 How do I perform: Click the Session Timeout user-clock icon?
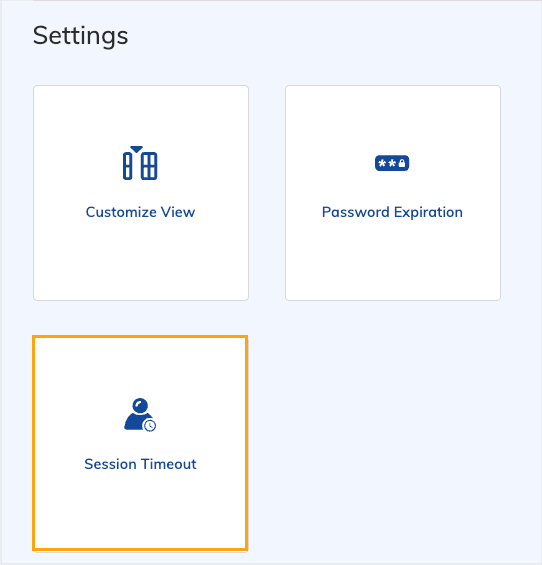(x=140, y=415)
